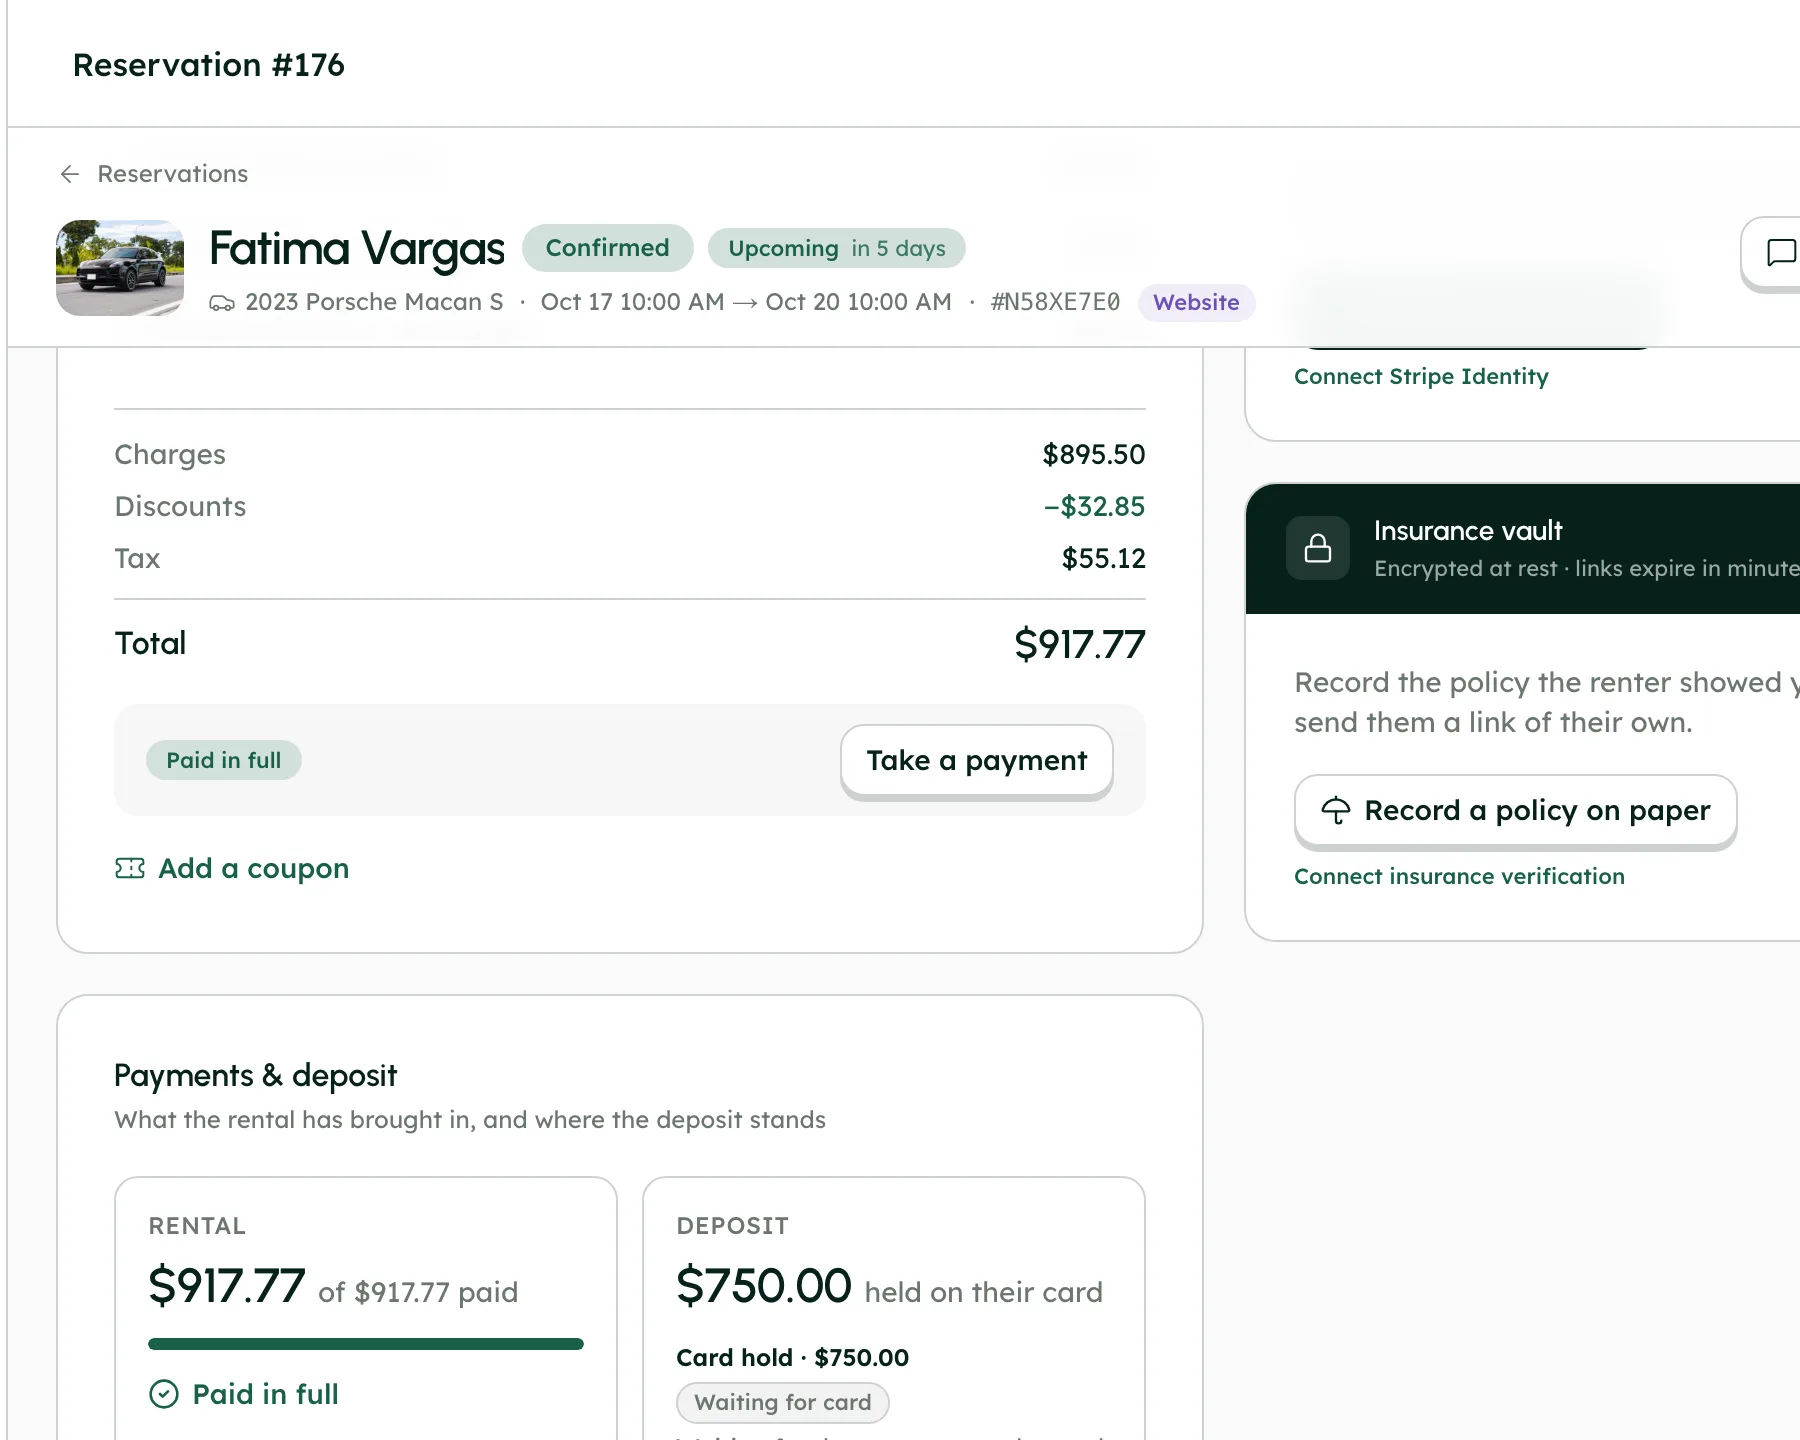Click the Discounts value −$32.85

pos(1094,507)
